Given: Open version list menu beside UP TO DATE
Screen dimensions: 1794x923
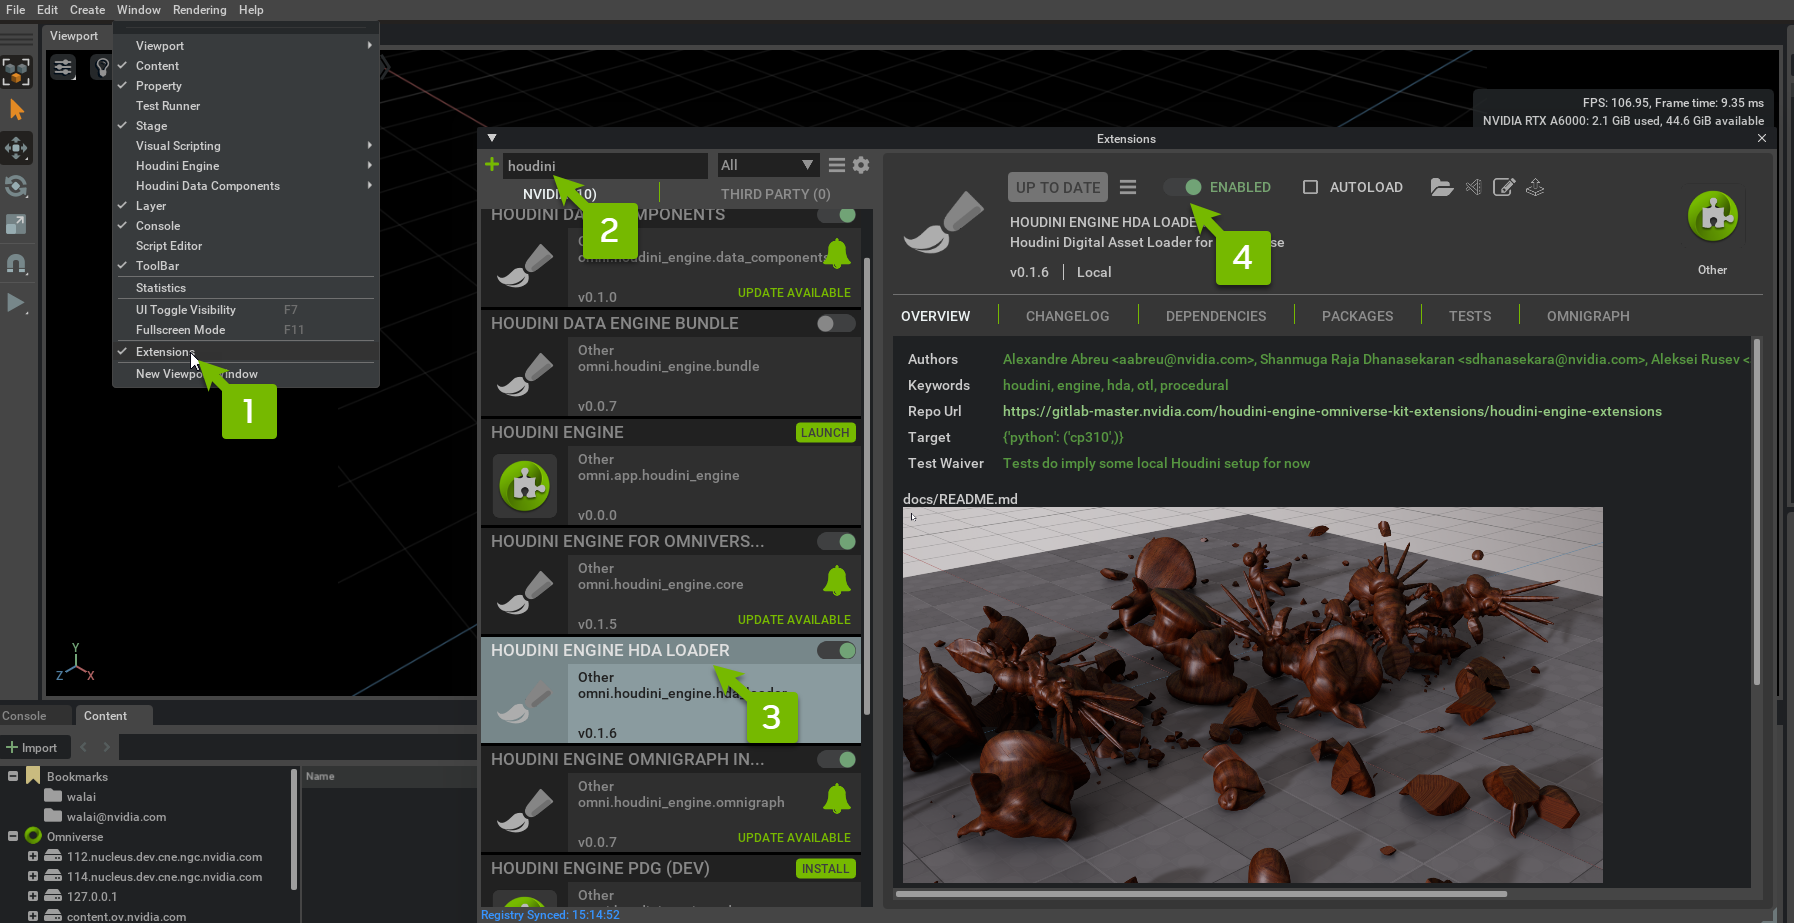Looking at the screenshot, I should pos(1128,187).
